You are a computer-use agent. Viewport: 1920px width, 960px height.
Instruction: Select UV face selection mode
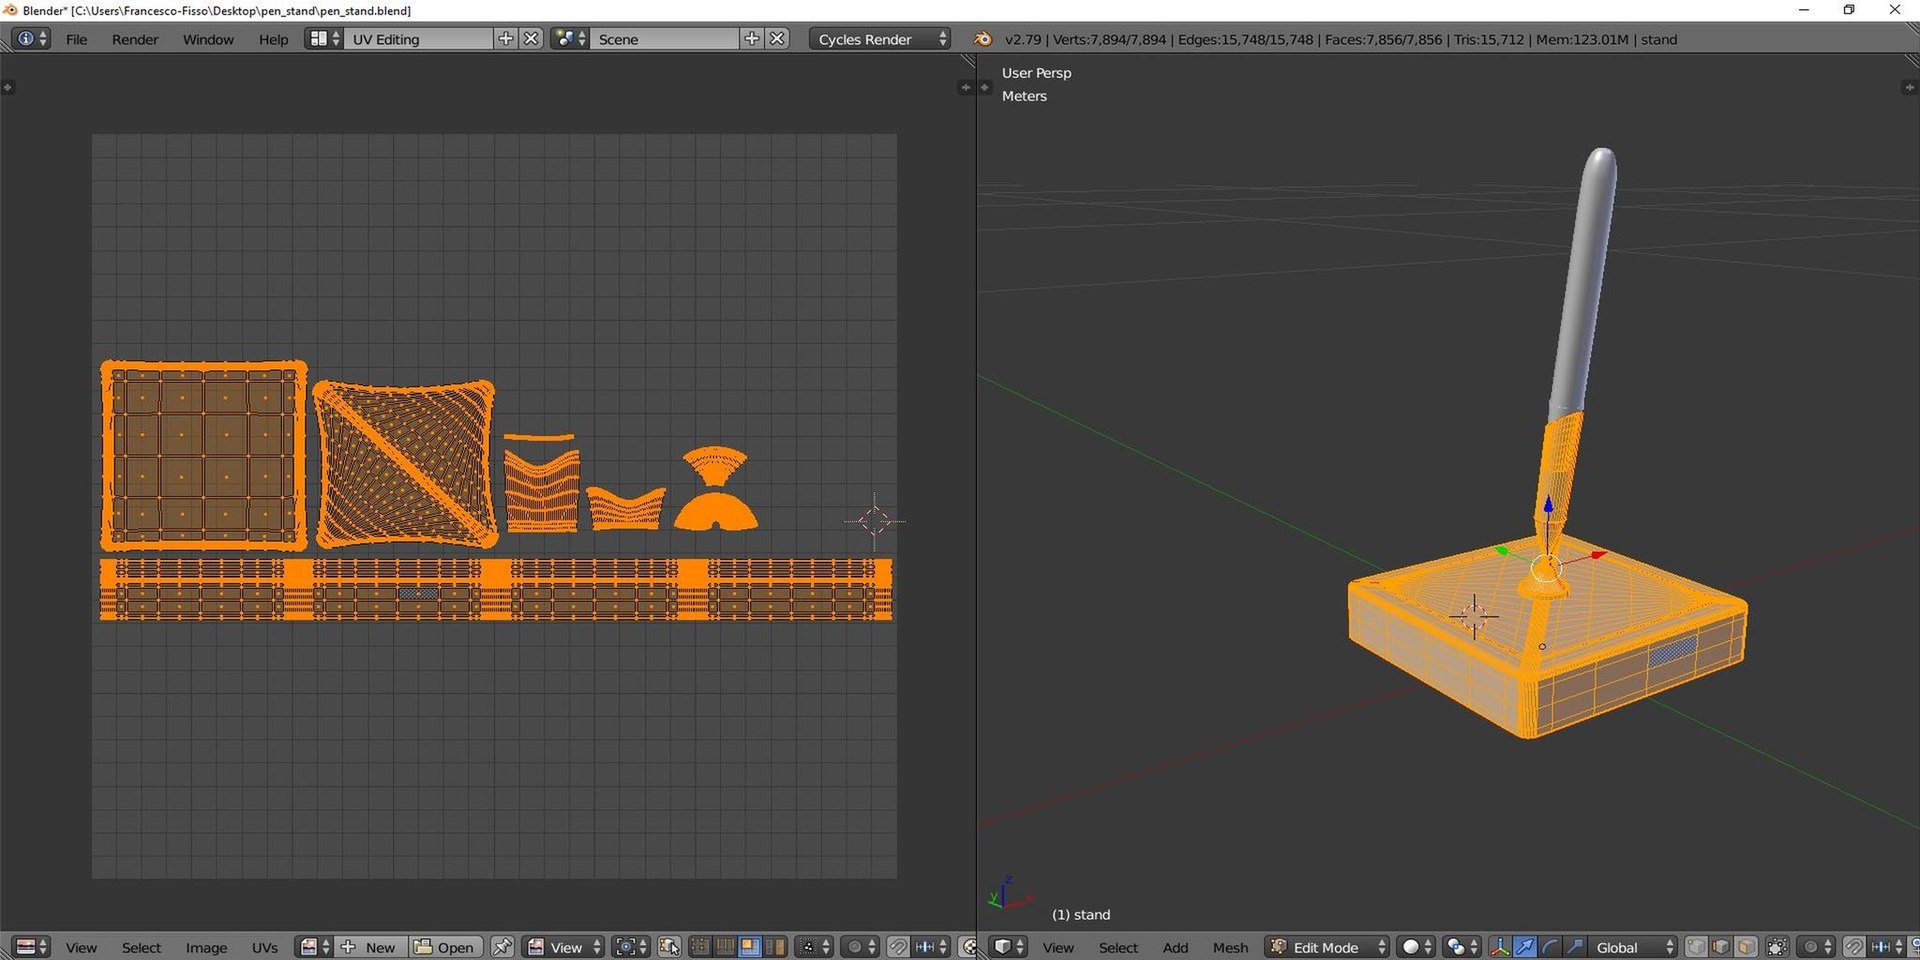(x=749, y=947)
